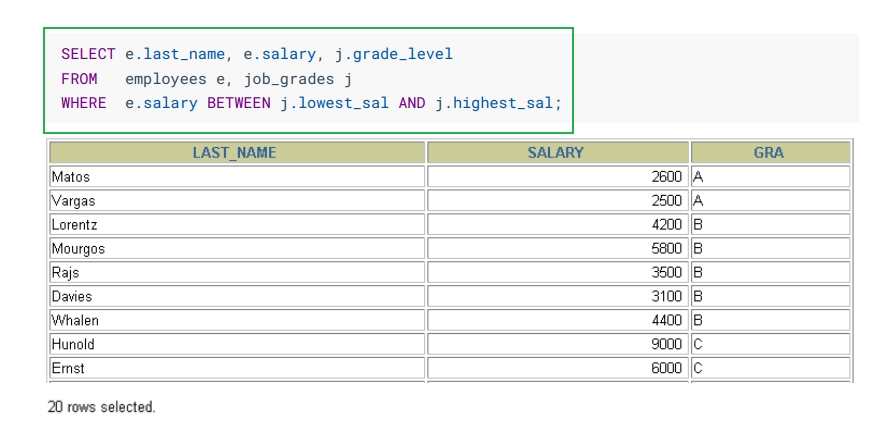The width and height of the screenshot is (893, 444).
Task: Select the Ernst last name cell
Action: 237,368
